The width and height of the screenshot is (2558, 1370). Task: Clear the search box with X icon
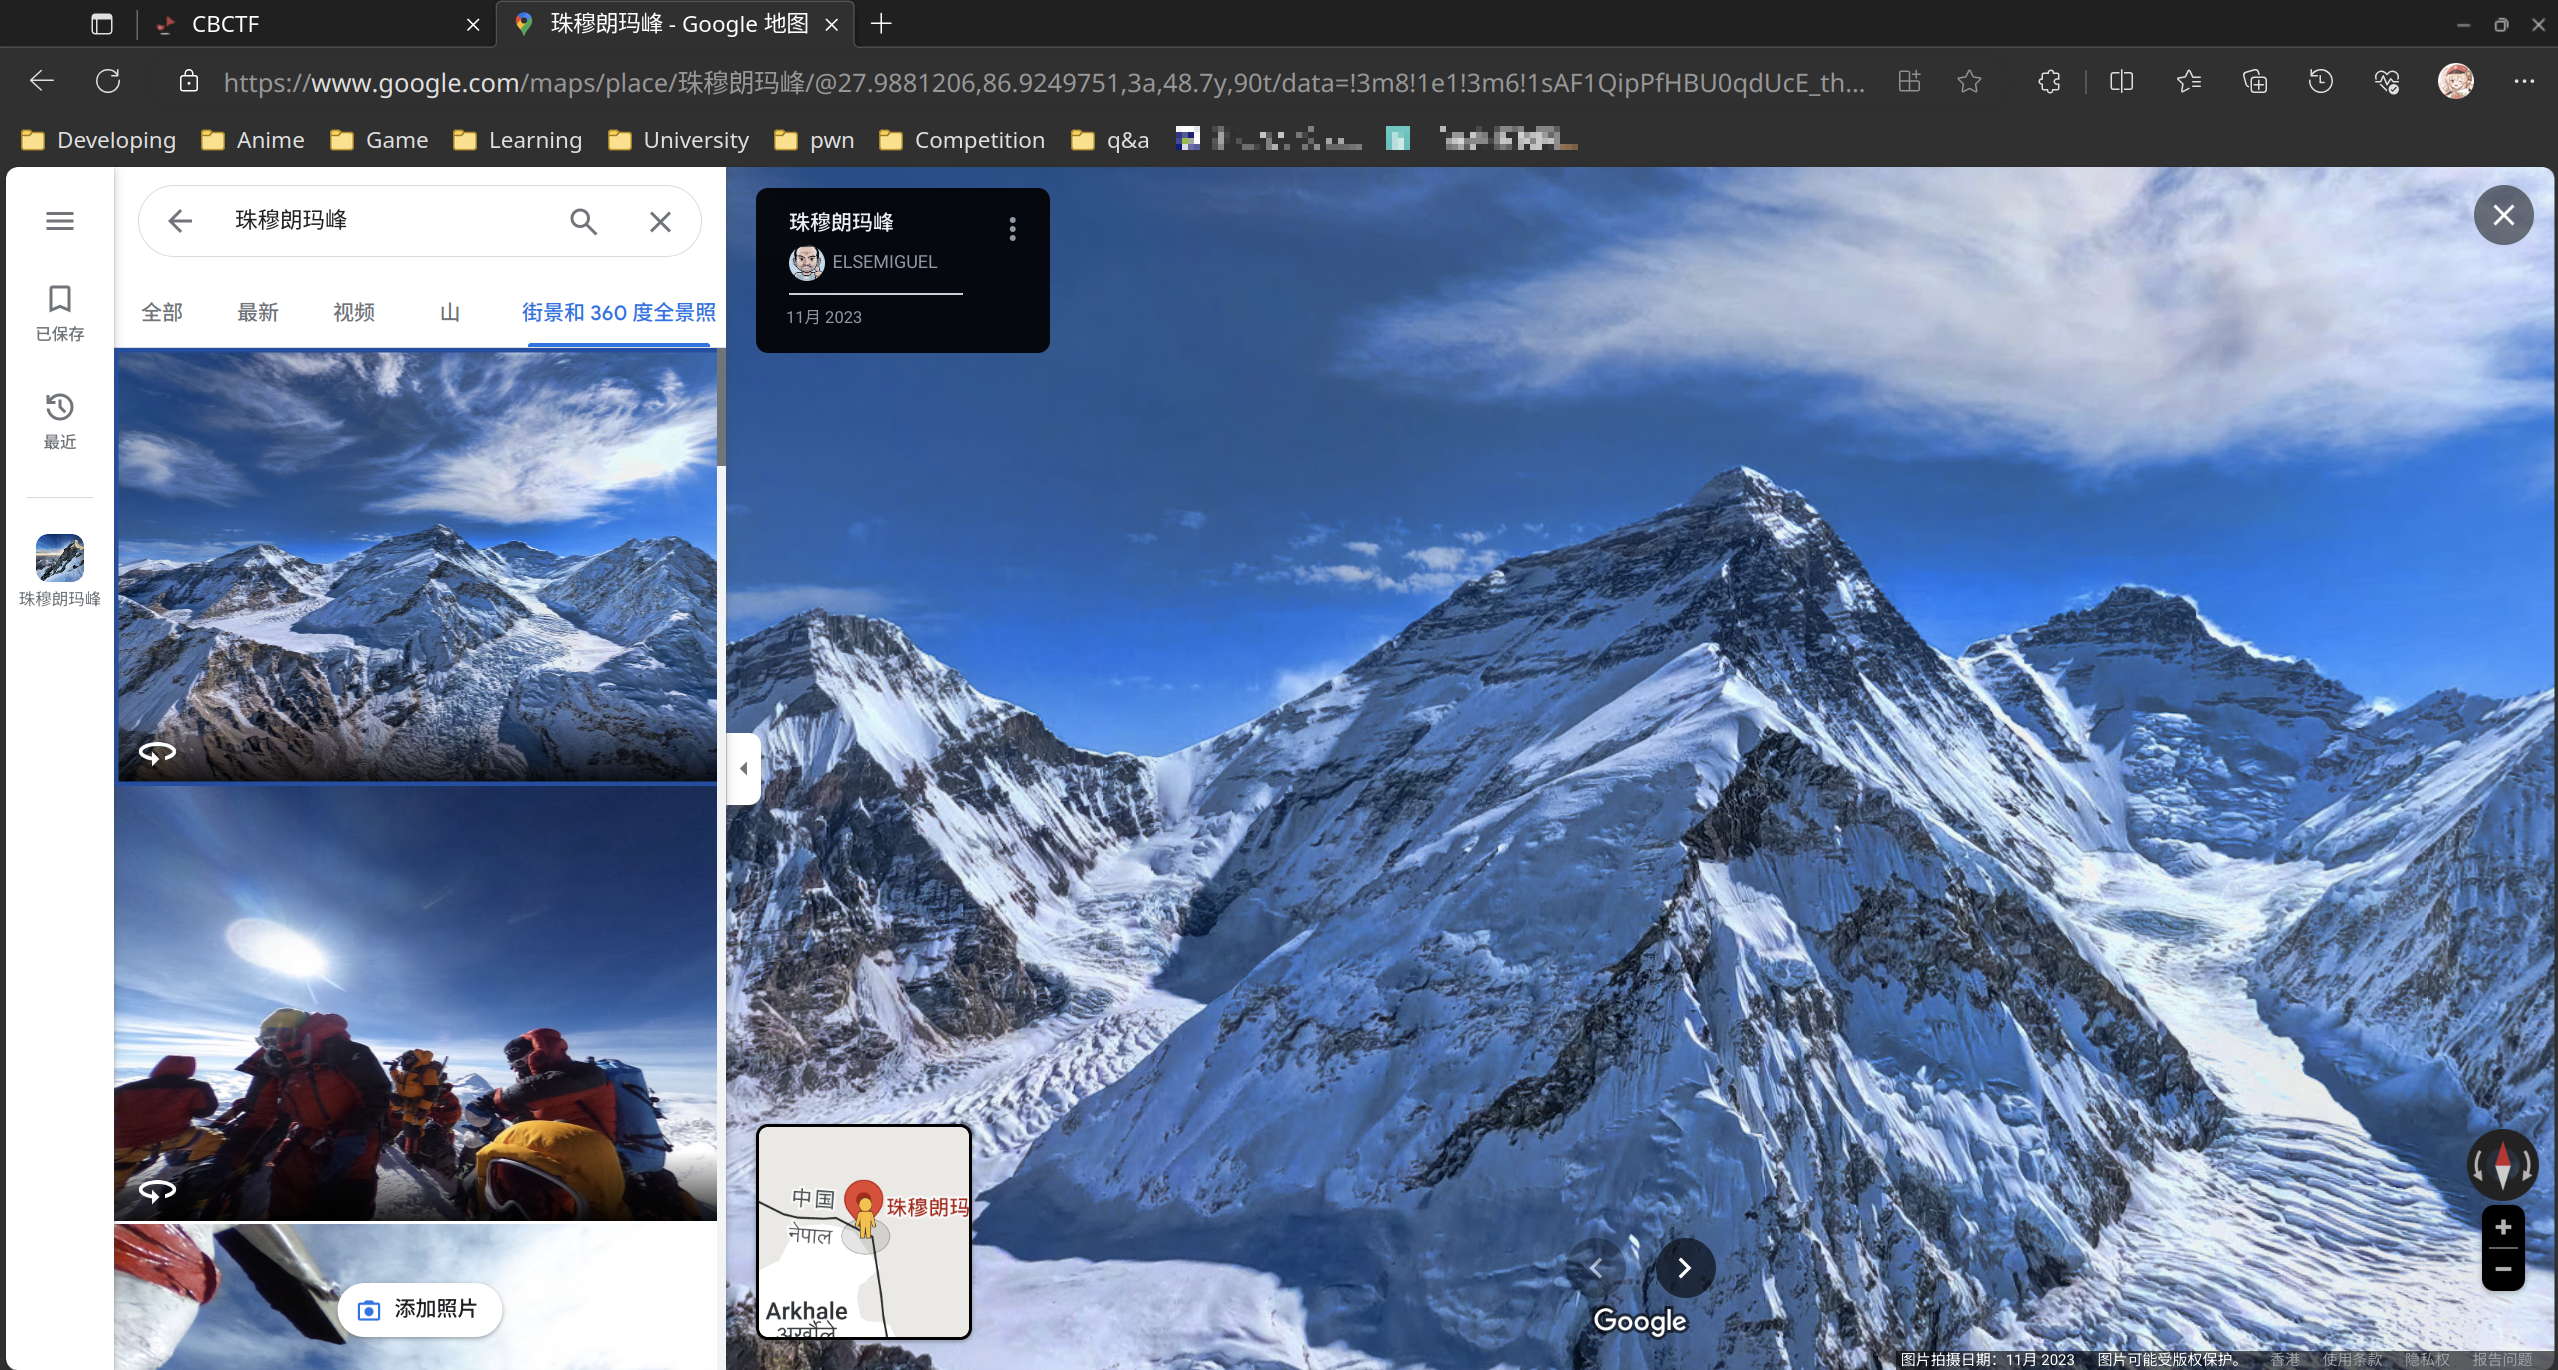(660, 221)
